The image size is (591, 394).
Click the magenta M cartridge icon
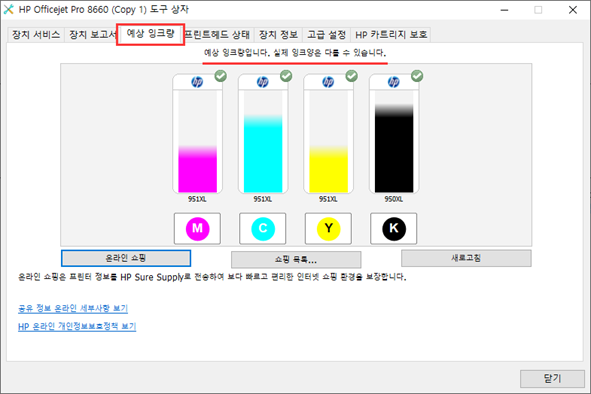(197, 228)
